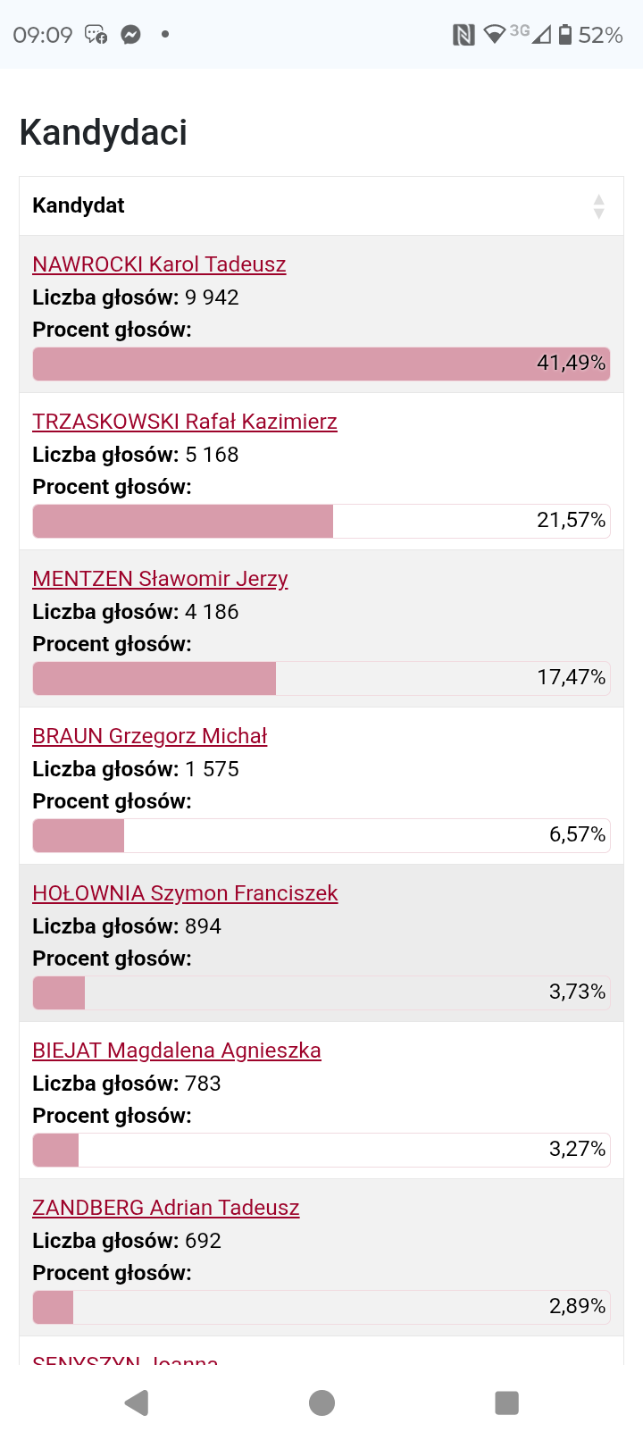The image size is (643, 1440).
Task: Open TRZASKOWSKI Rafał Kazimierz candidate page
Action: point(185,421)
